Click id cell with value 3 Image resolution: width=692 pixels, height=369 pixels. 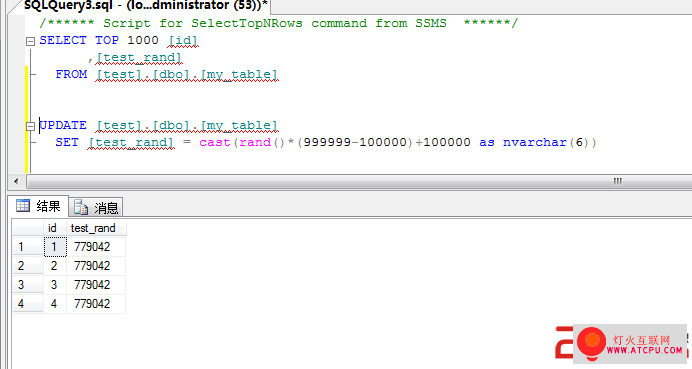(x=55, y=285)
